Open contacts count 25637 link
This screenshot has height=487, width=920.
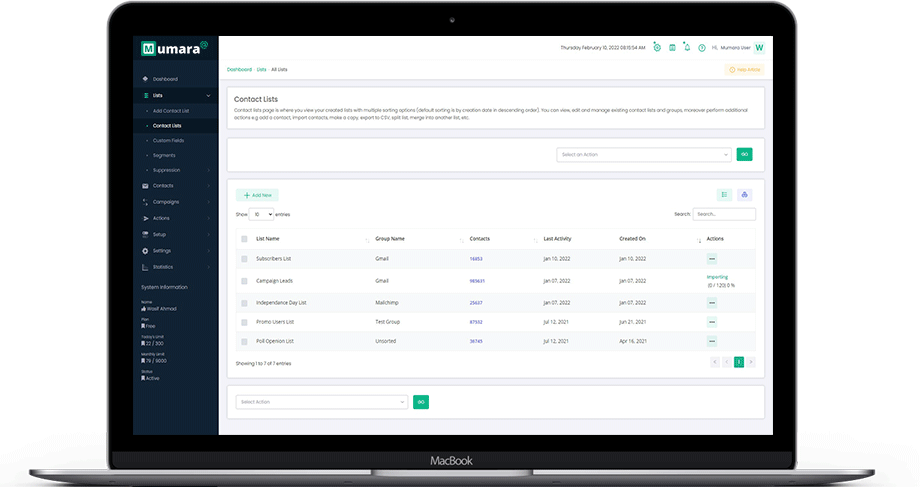click(x=476, y=303)
